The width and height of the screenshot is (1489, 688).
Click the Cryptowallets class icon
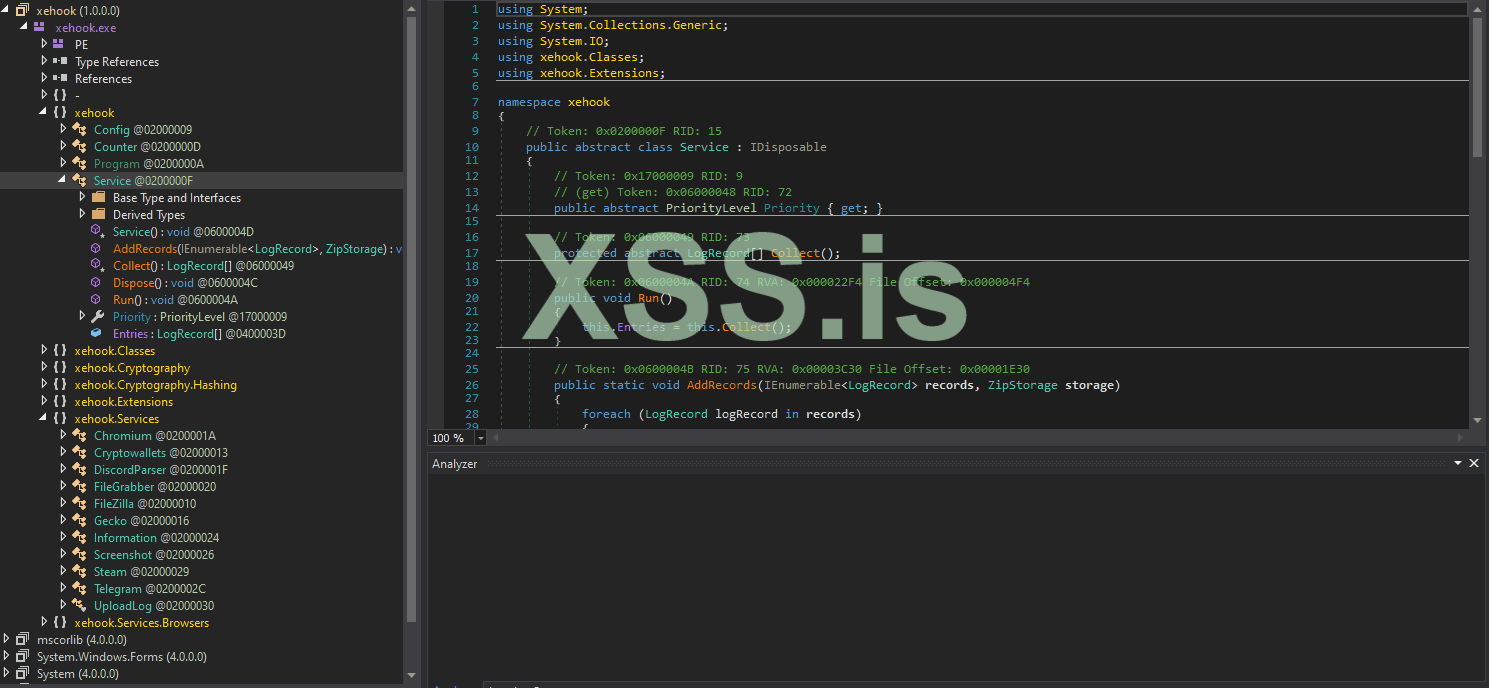[x=79, y=453]
